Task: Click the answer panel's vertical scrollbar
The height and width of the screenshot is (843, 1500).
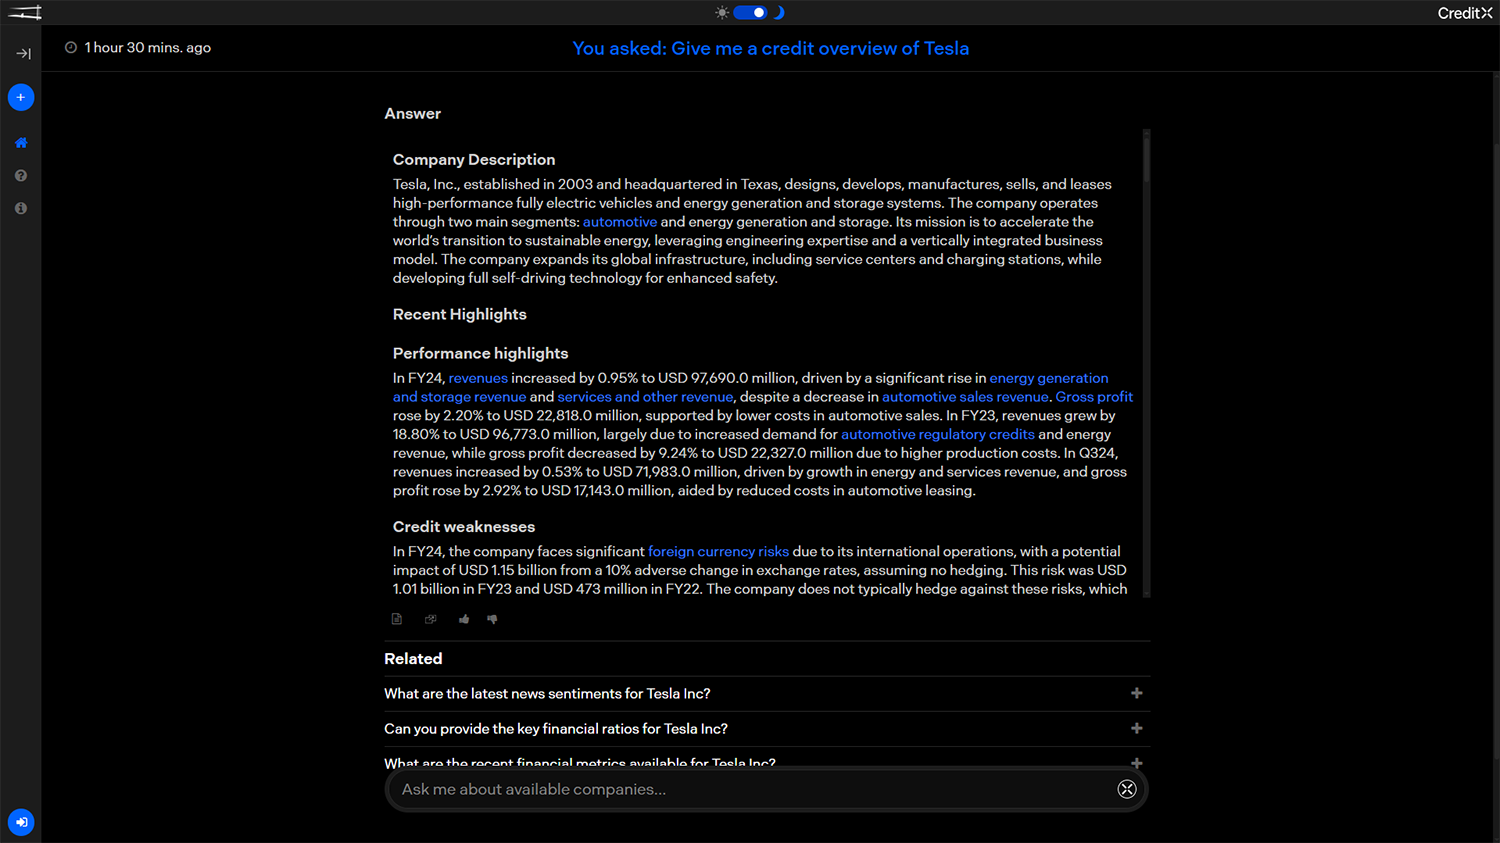Action: coord(1146,363)
